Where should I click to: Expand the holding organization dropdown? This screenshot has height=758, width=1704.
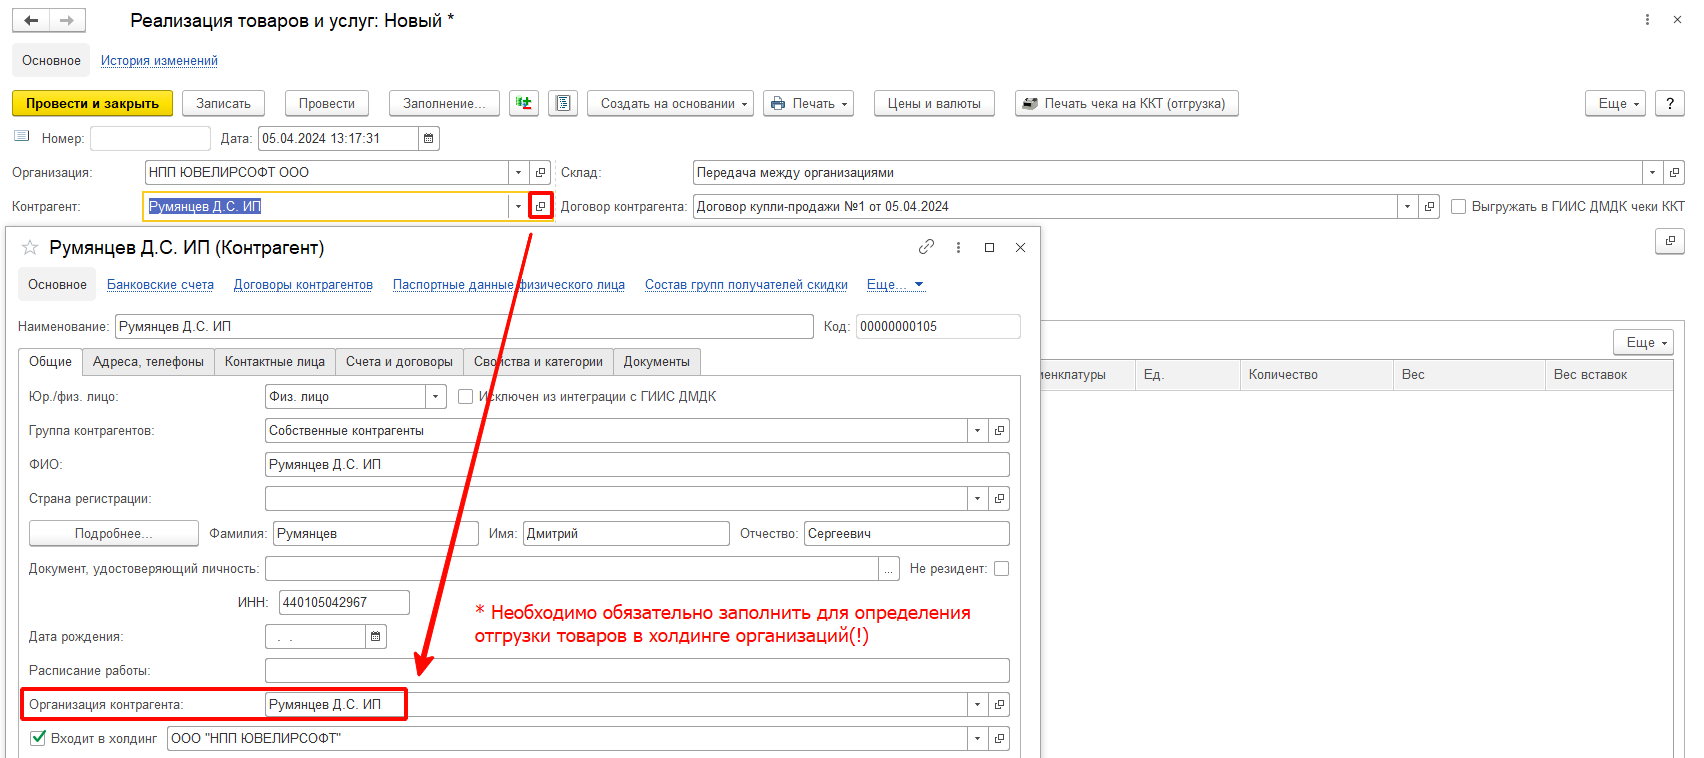(x=977, y=738)
